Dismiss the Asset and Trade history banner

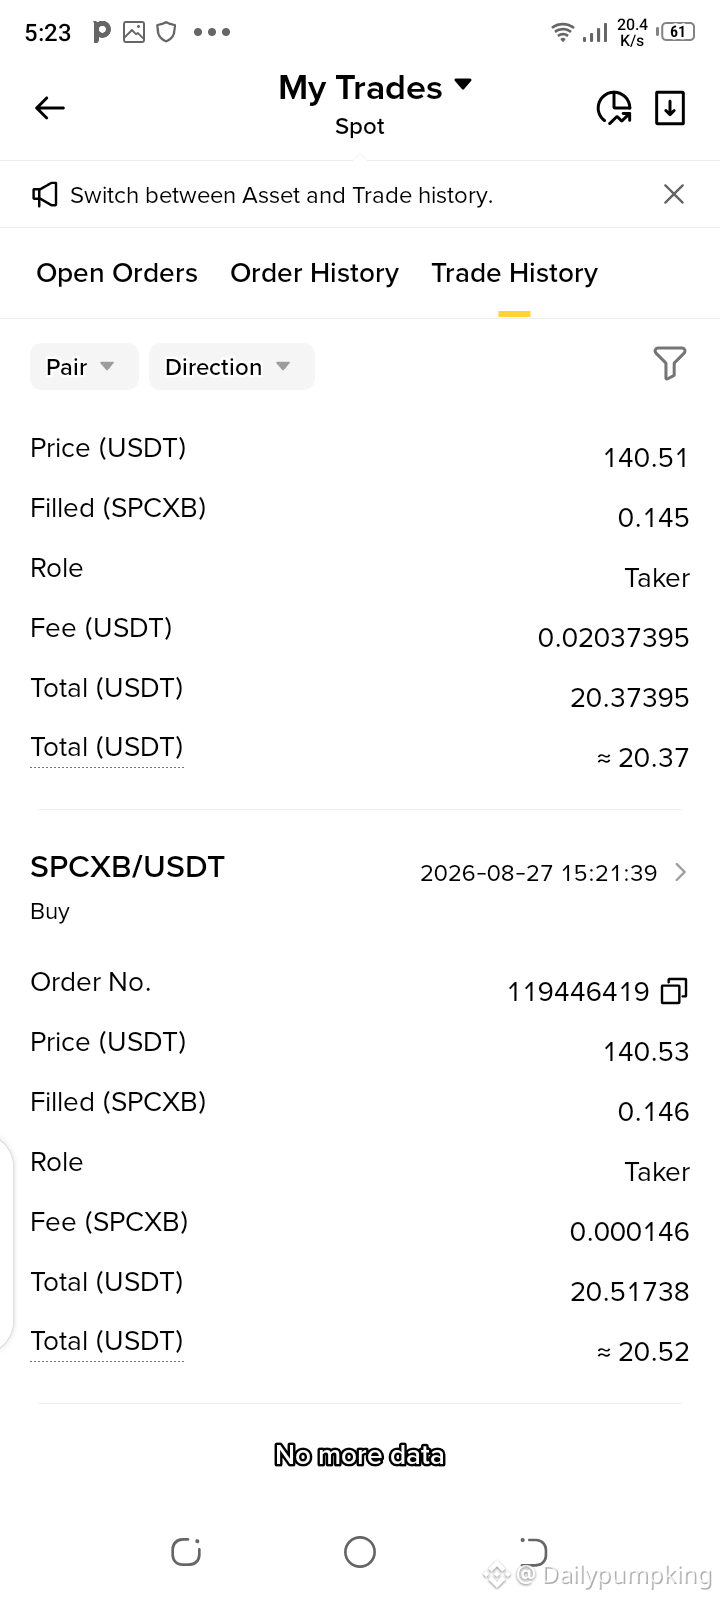point(674,194)
